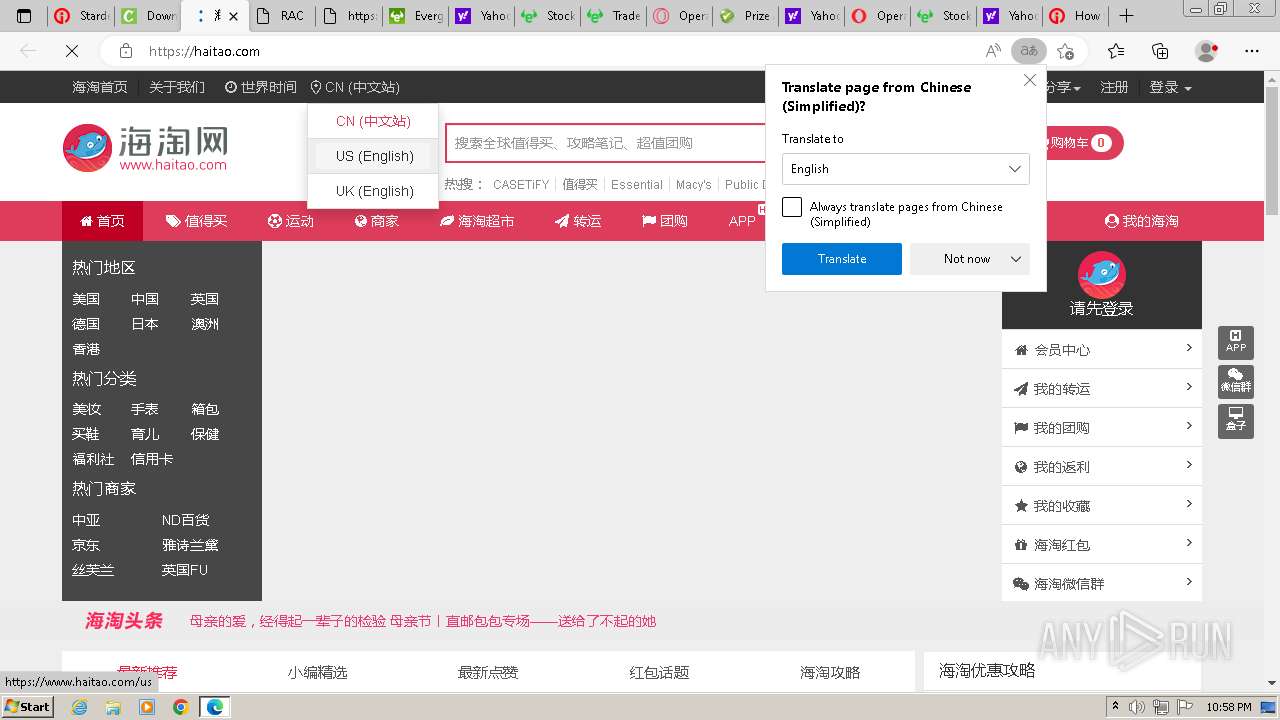Open the 转运 nav tab
1280x720 pixels.
click(578, 221)
